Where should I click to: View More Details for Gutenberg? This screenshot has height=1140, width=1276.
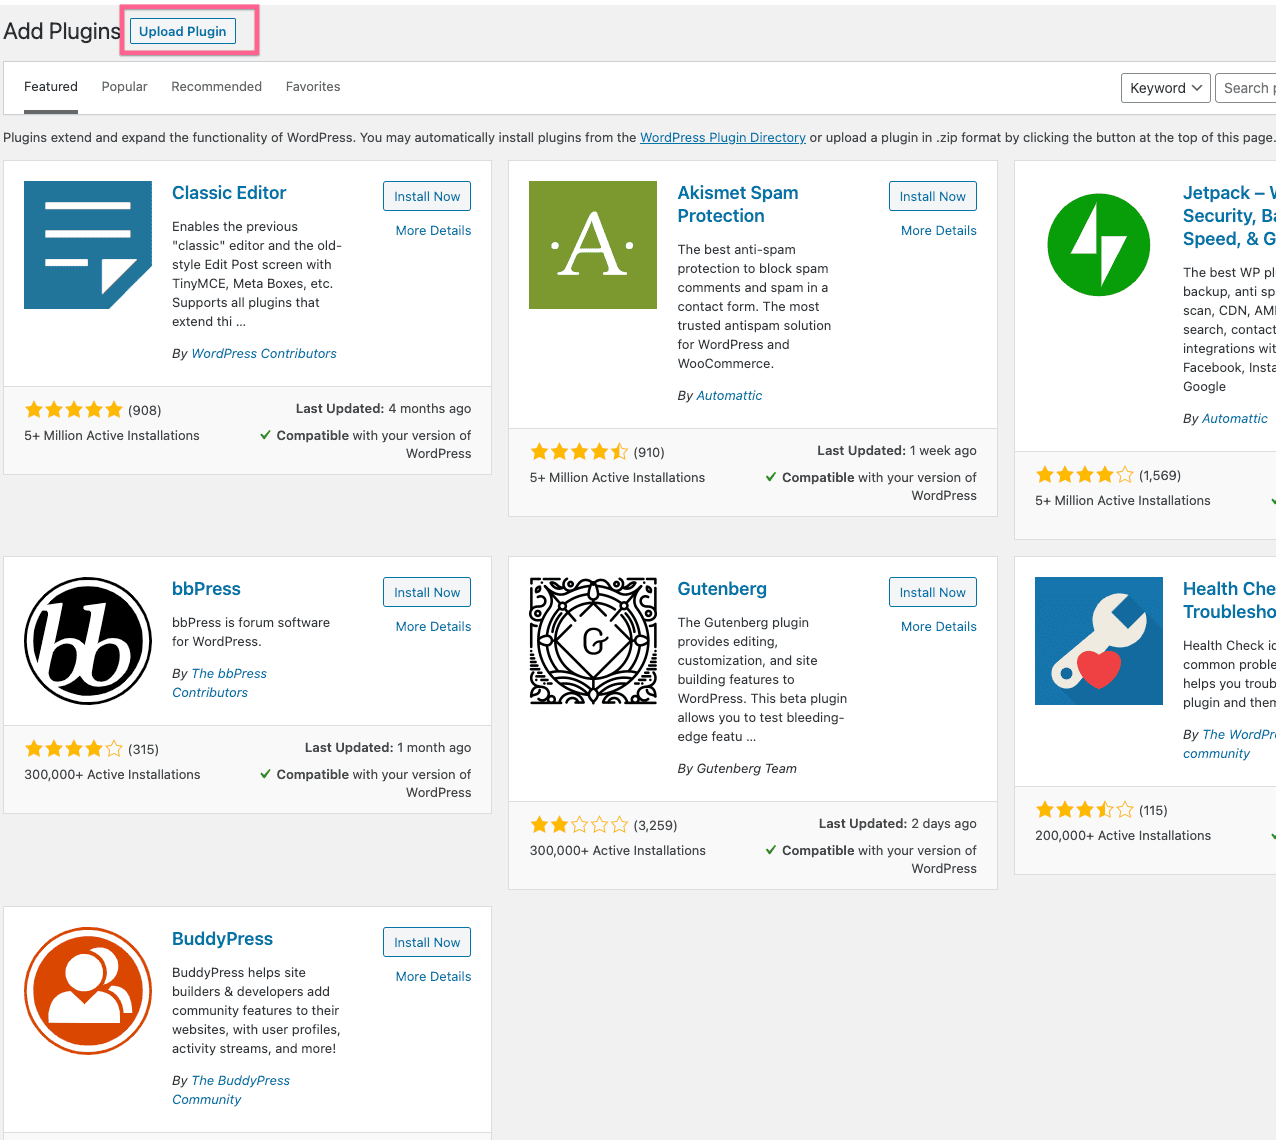click(939, 626)
